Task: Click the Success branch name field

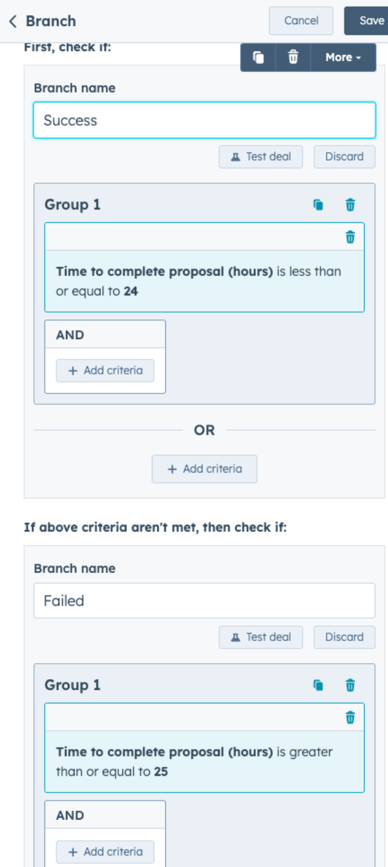Action: pos(205,120)
